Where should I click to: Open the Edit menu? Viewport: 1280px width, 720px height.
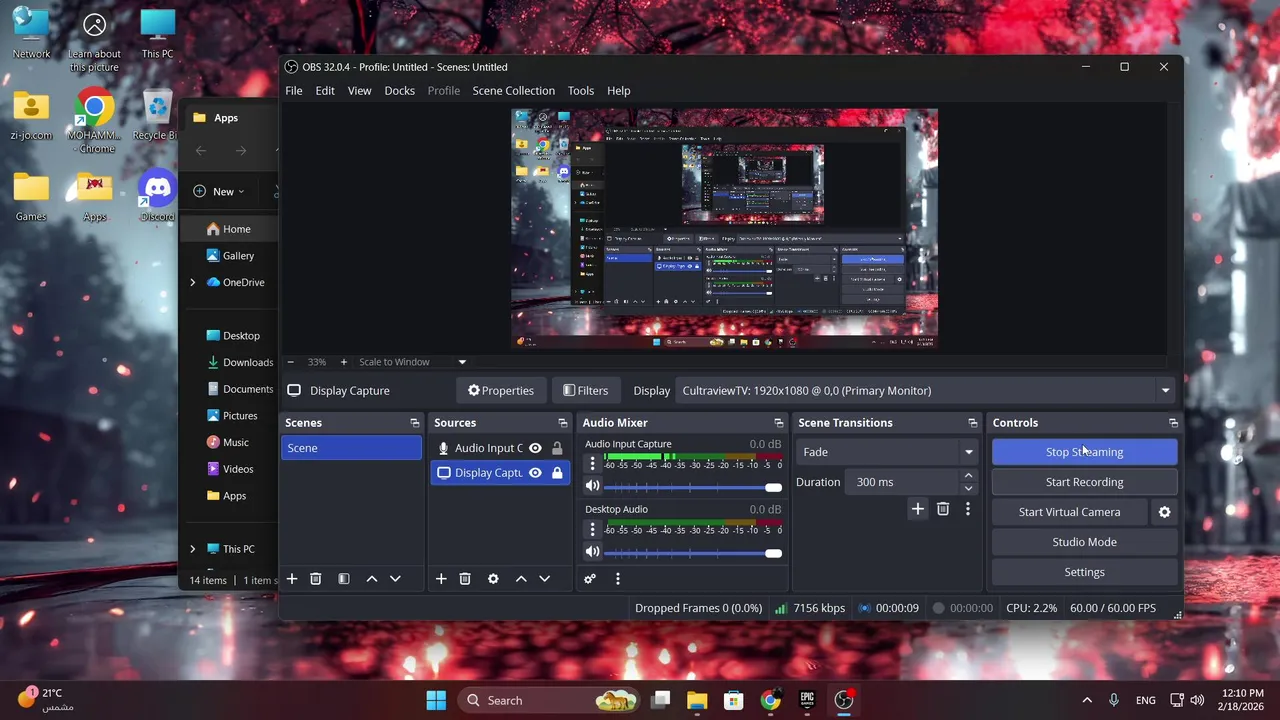pos(325,91)
